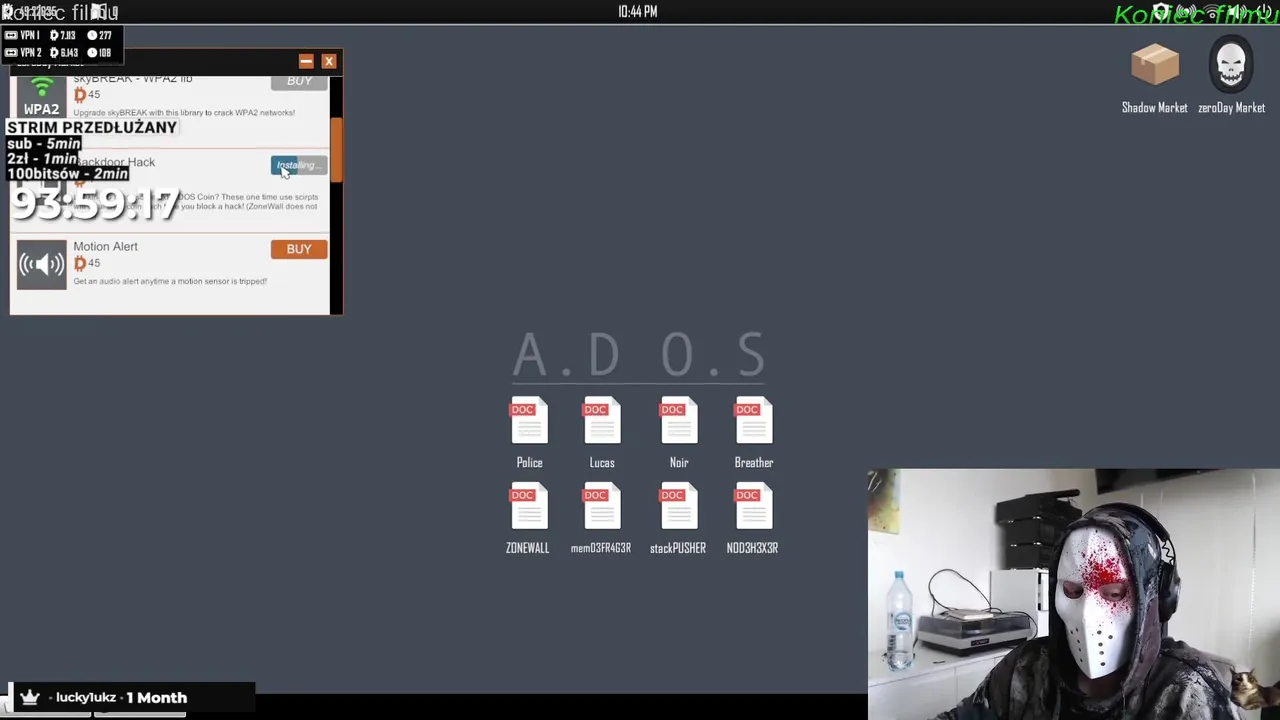
Task: Click the Shadow Market label
Action: [x=1155, y=108]
